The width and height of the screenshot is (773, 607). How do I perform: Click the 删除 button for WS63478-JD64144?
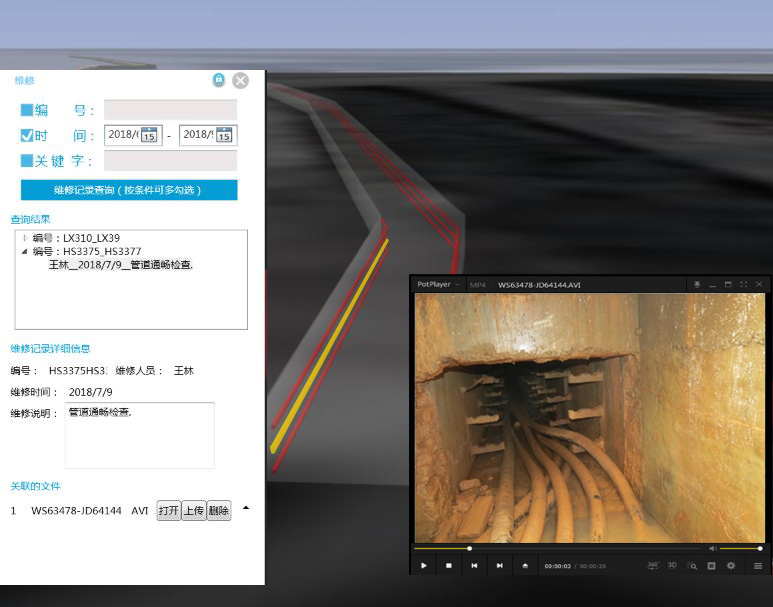click(219, 510)
